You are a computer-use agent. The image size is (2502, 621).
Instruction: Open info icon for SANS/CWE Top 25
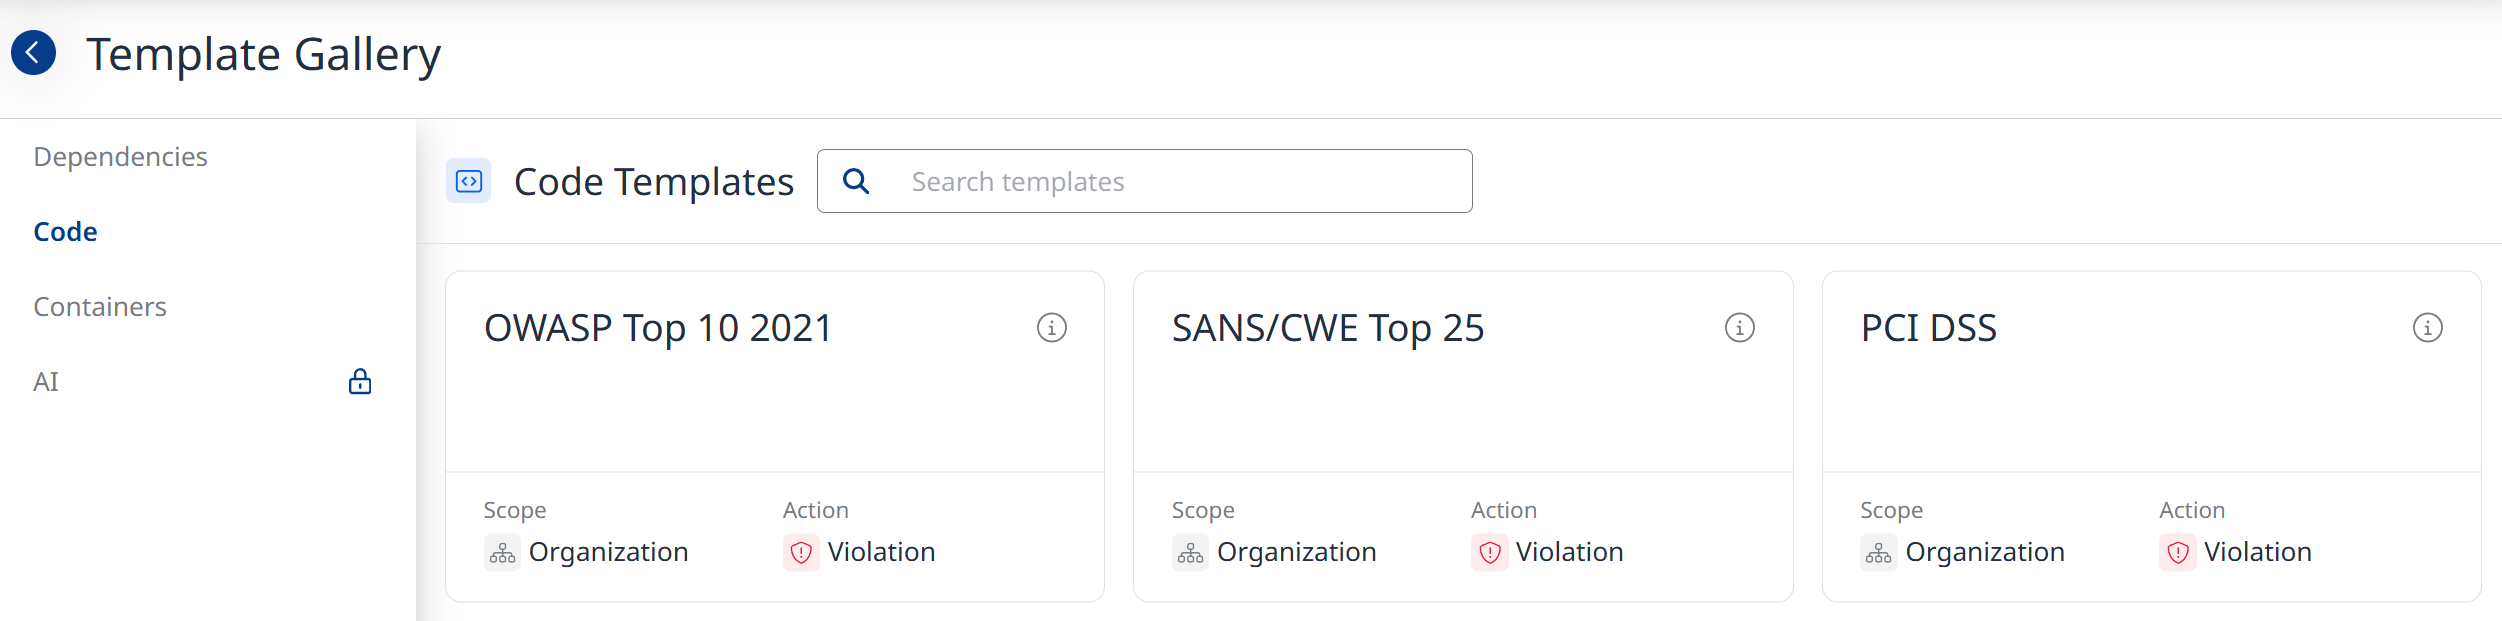point(1739,328)
